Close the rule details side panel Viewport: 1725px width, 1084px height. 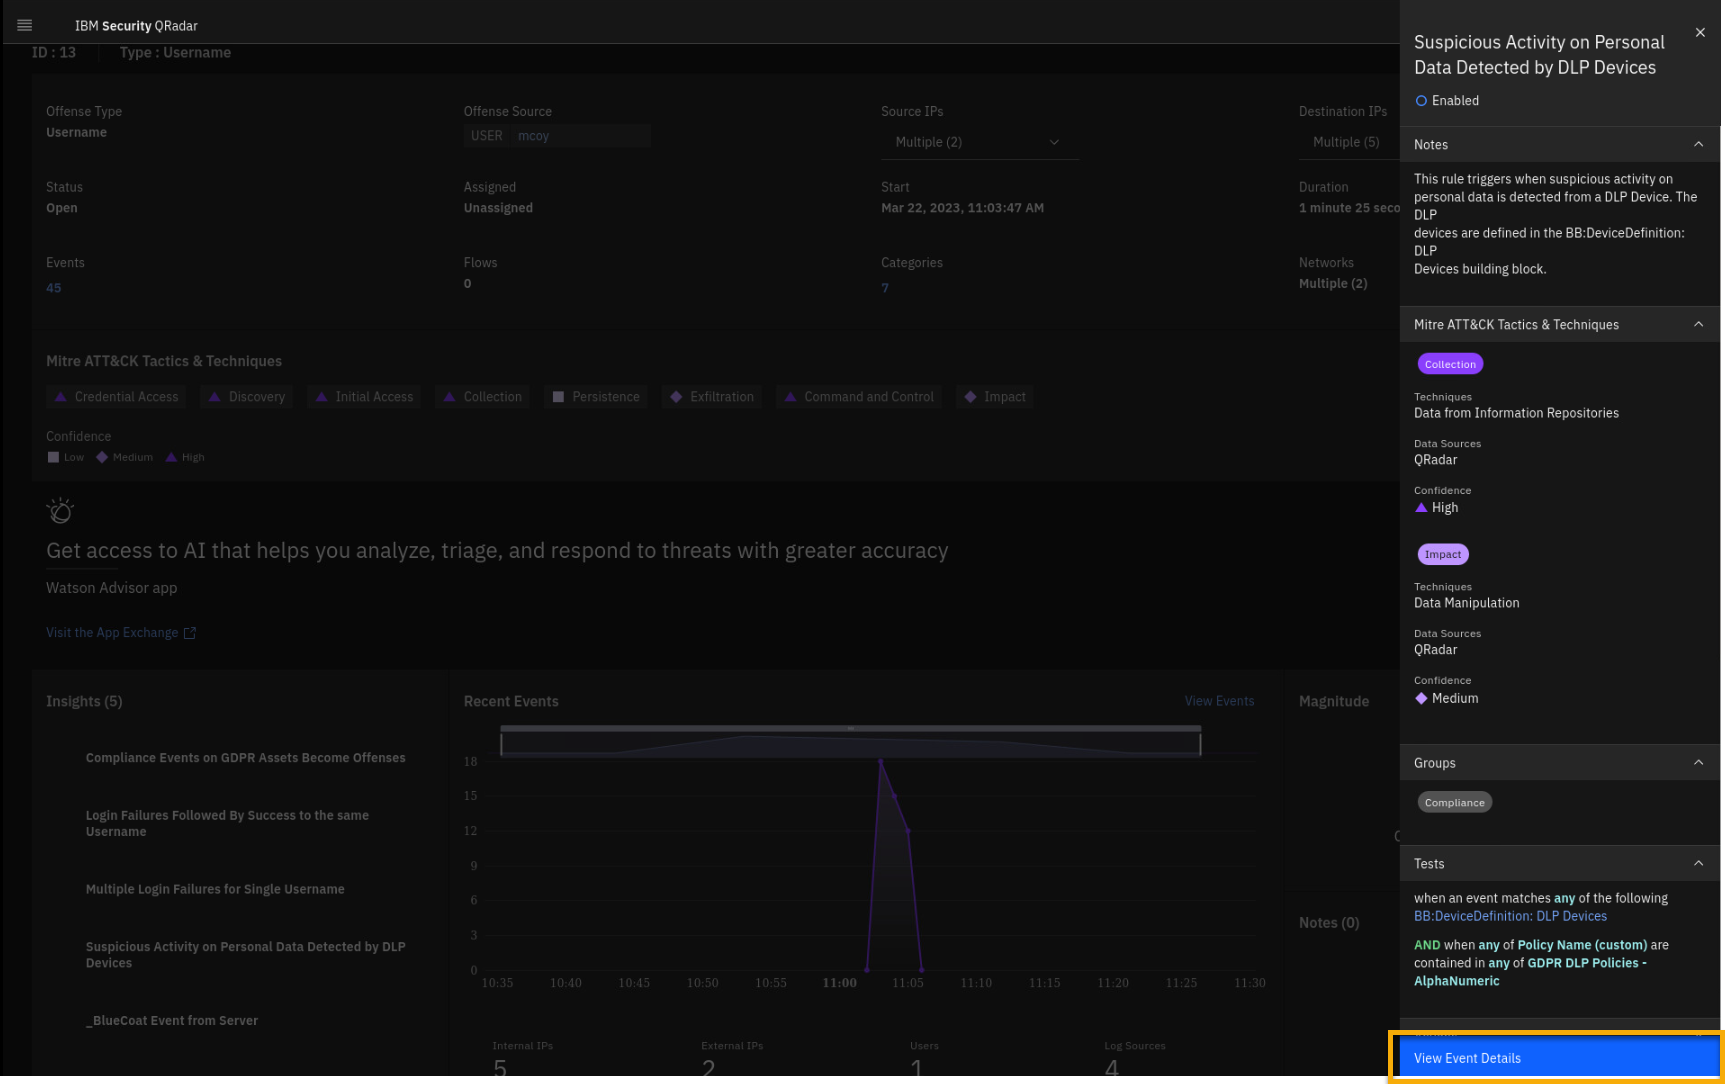point(1700,33)
